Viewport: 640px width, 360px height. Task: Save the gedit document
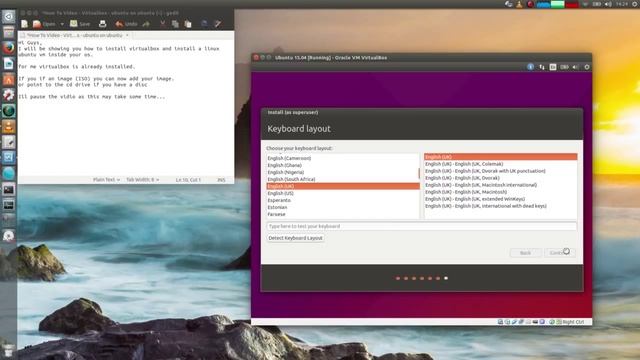80,24
